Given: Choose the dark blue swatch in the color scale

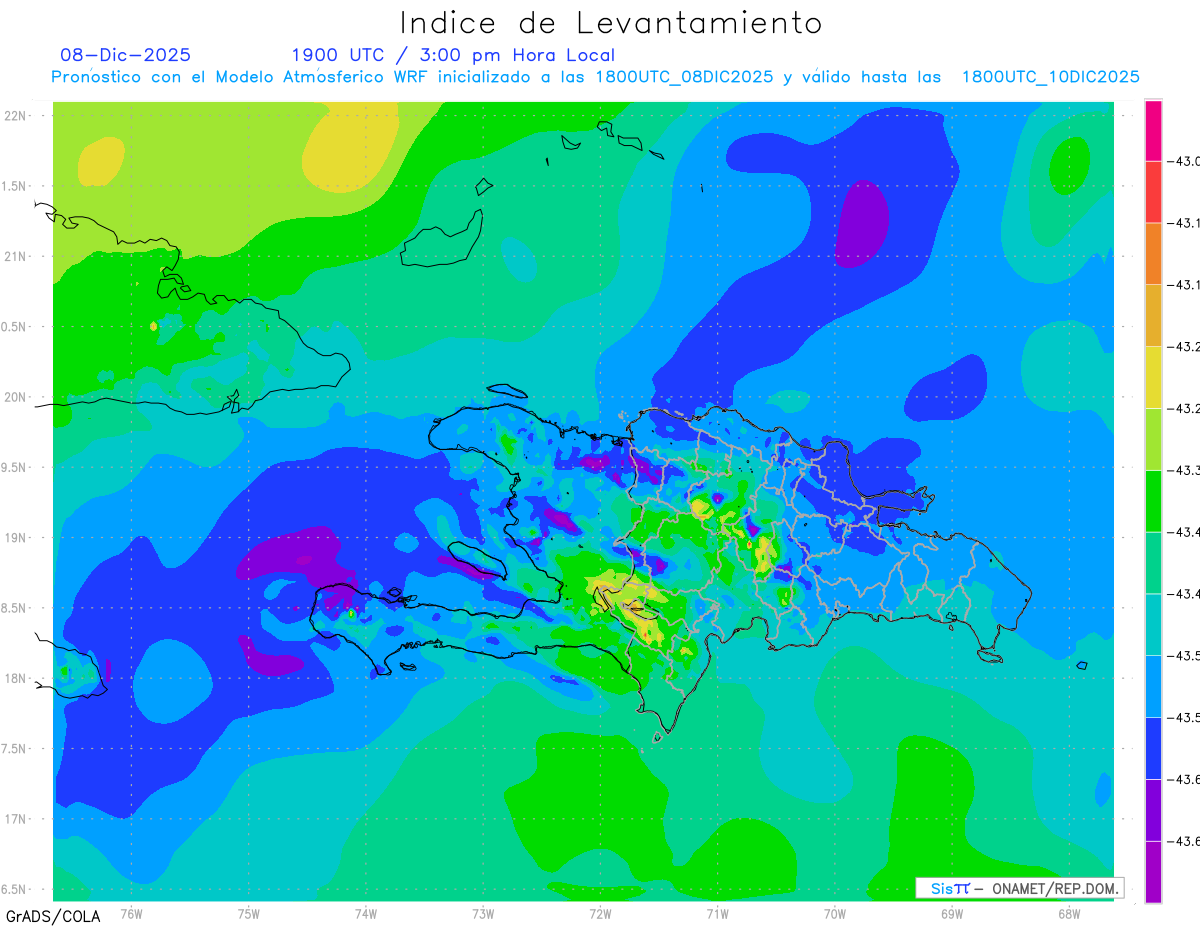Looking at the screenshot, I should pyautogui.click(x=1153, y=749).
